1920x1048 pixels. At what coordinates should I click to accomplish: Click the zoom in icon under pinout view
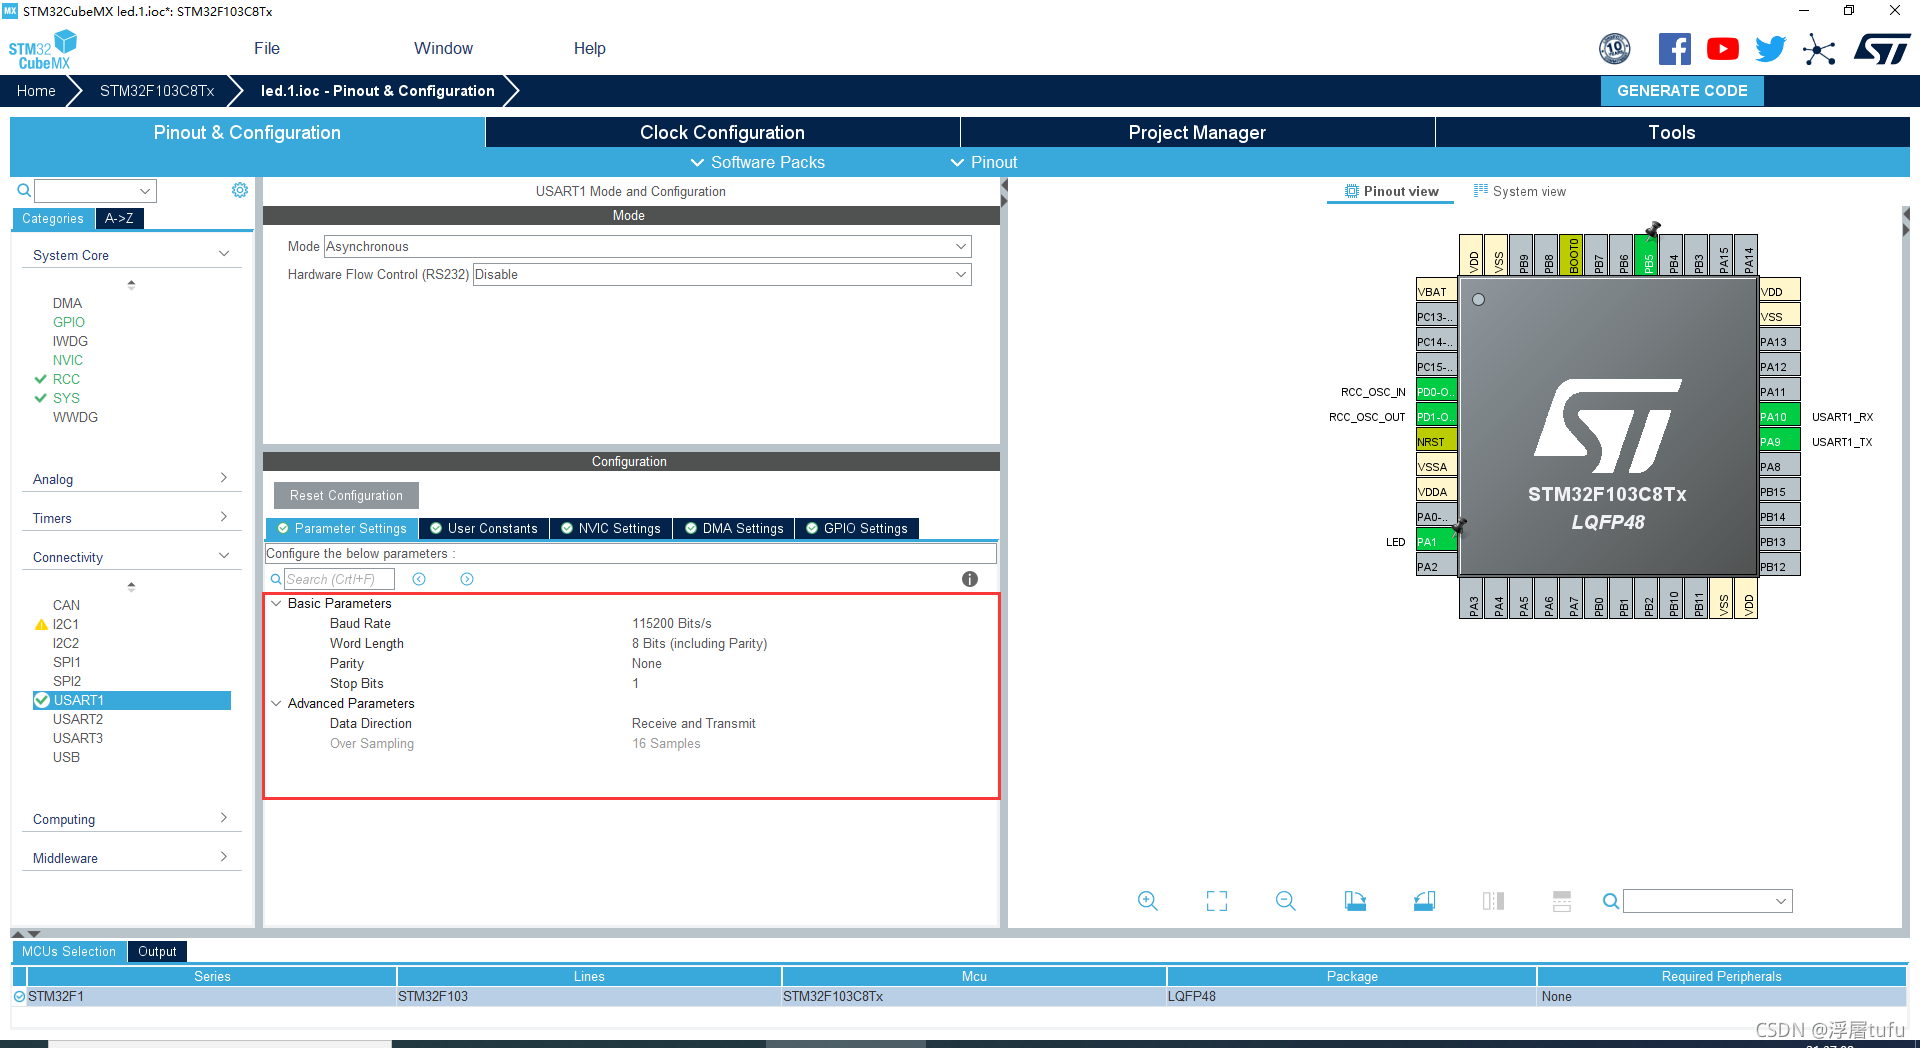1148,901
